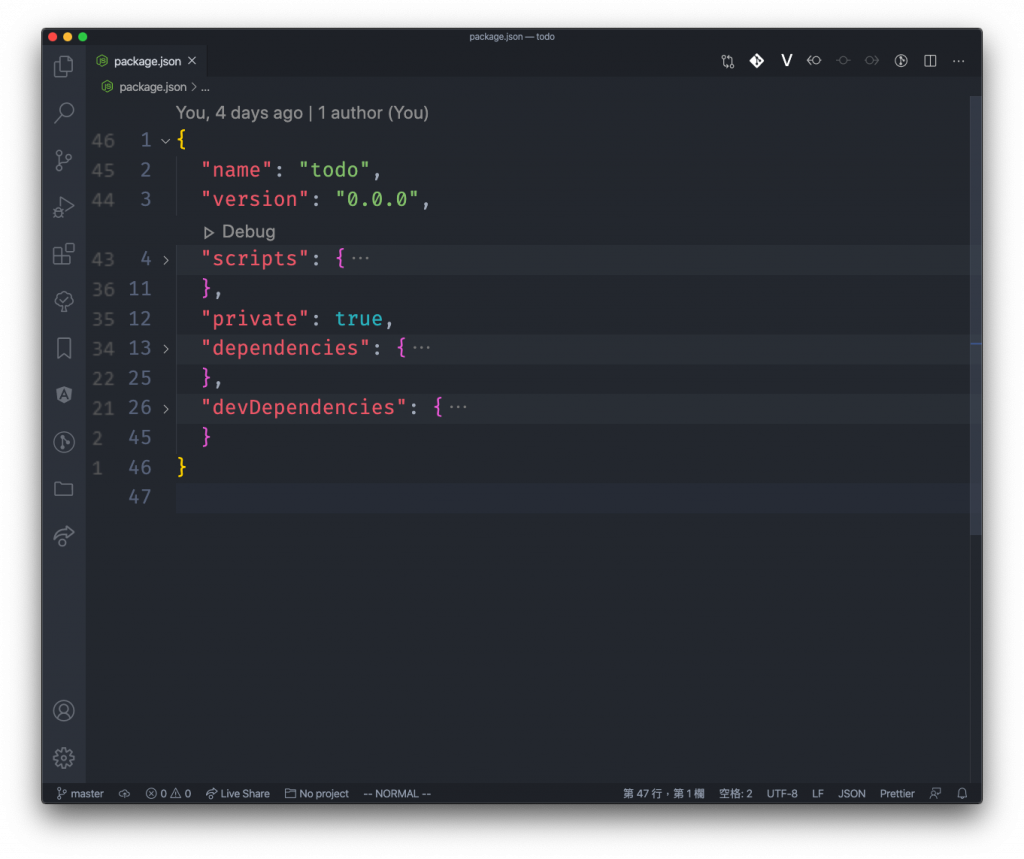Image resolution: width=1024 pixels, height=859 pixels.
Task: Click the sync cloud icon in status bar
Action: point(124,794)
